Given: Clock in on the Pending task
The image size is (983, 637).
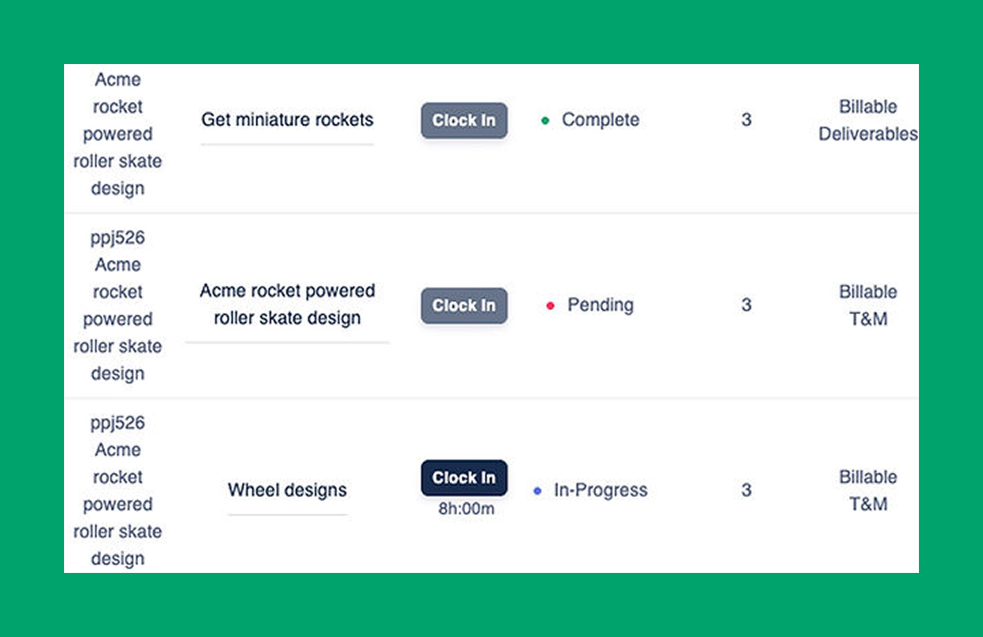Looking at the screenshot, I should coord(464,305).
